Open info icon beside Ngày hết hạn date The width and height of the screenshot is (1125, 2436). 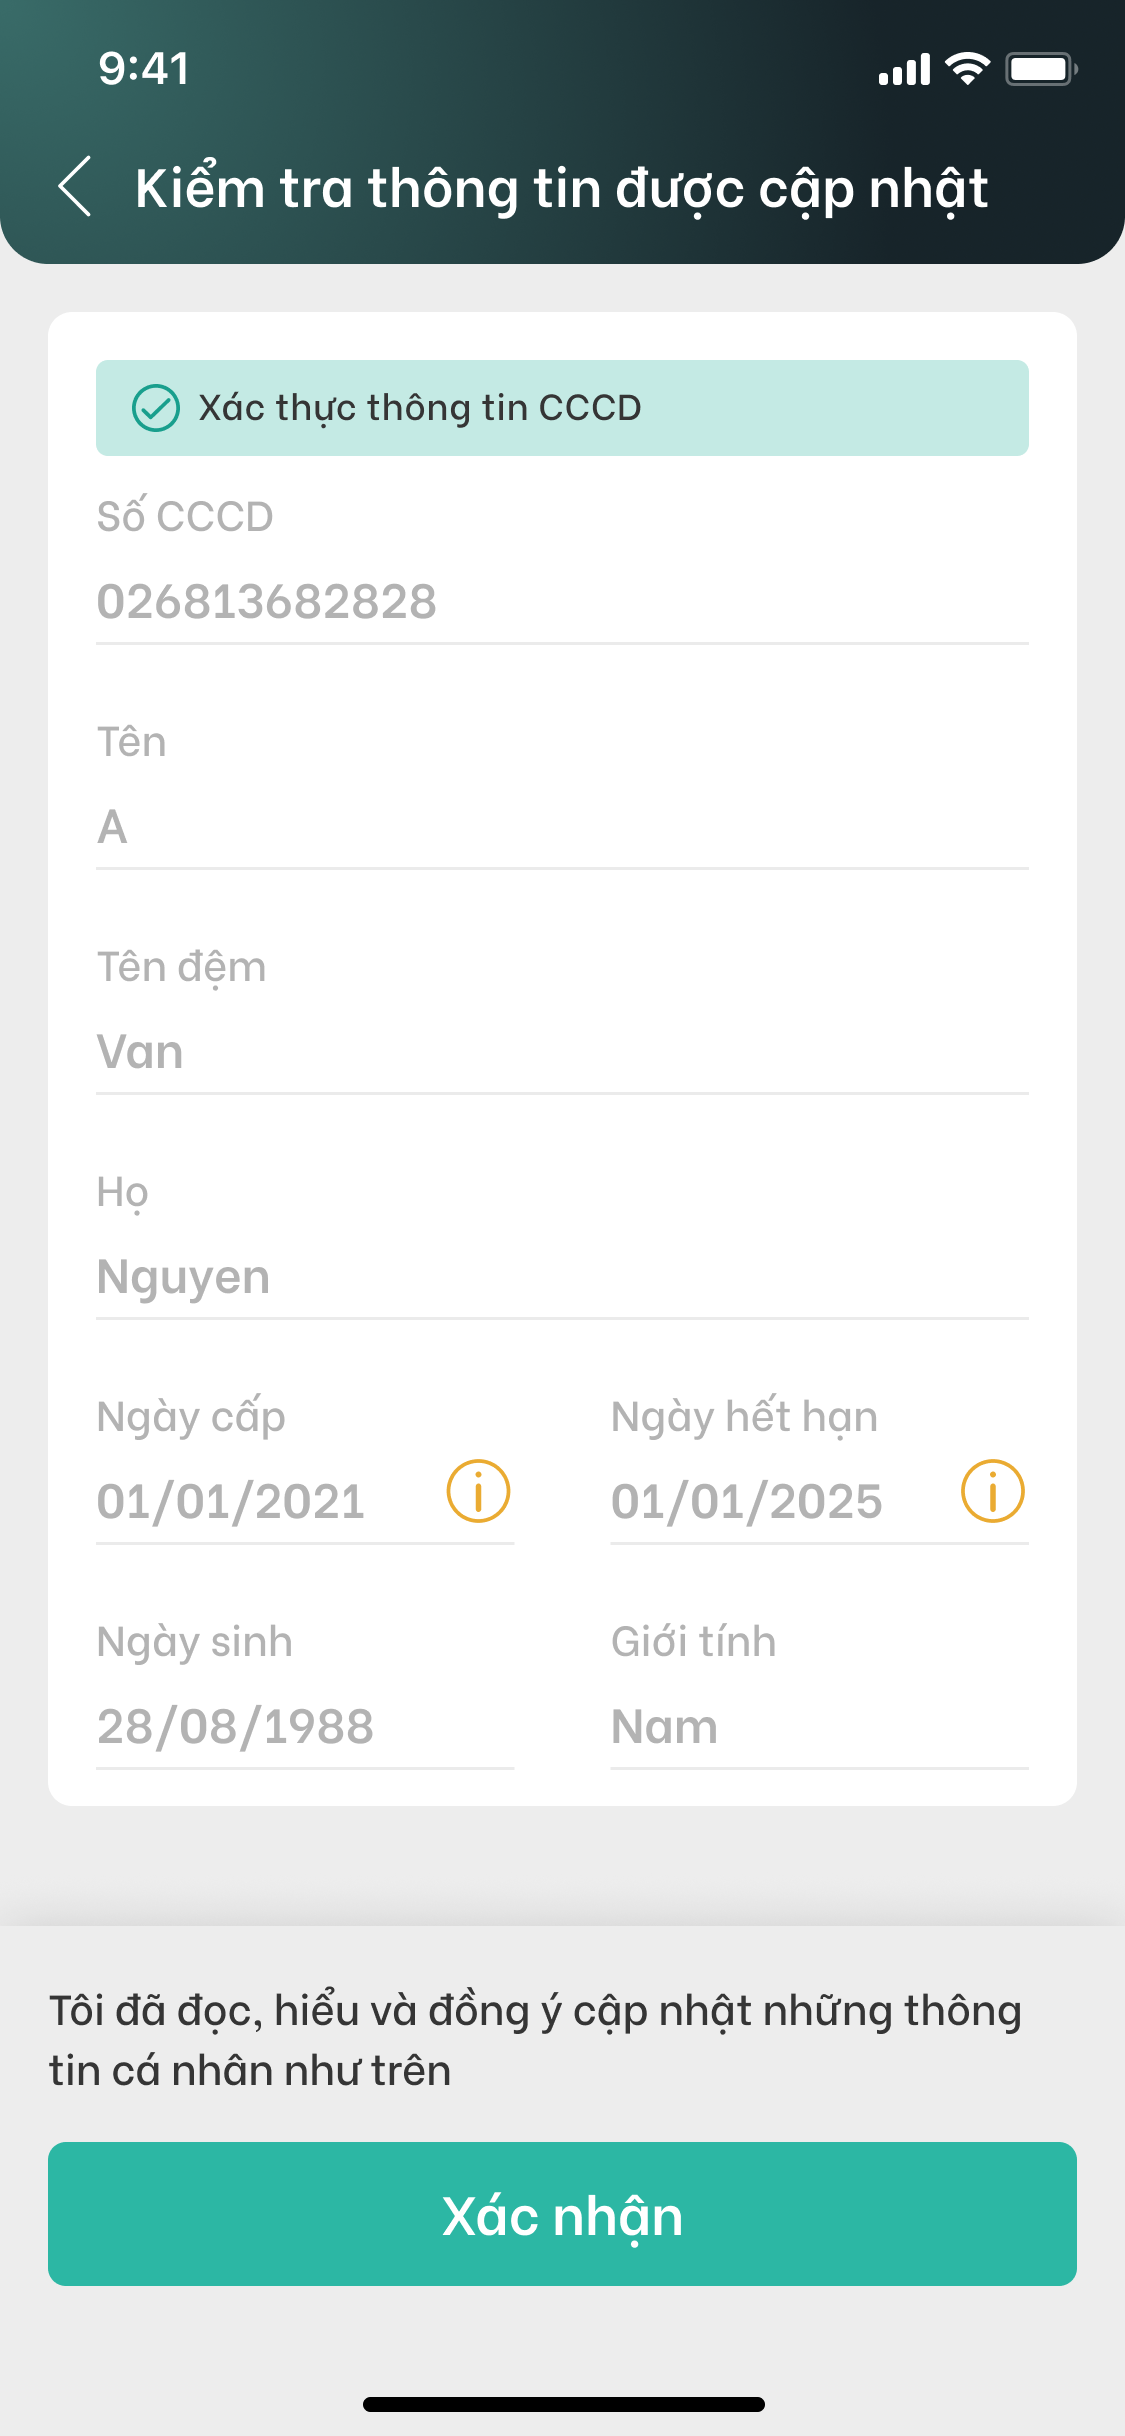[x=993, y=1491]
